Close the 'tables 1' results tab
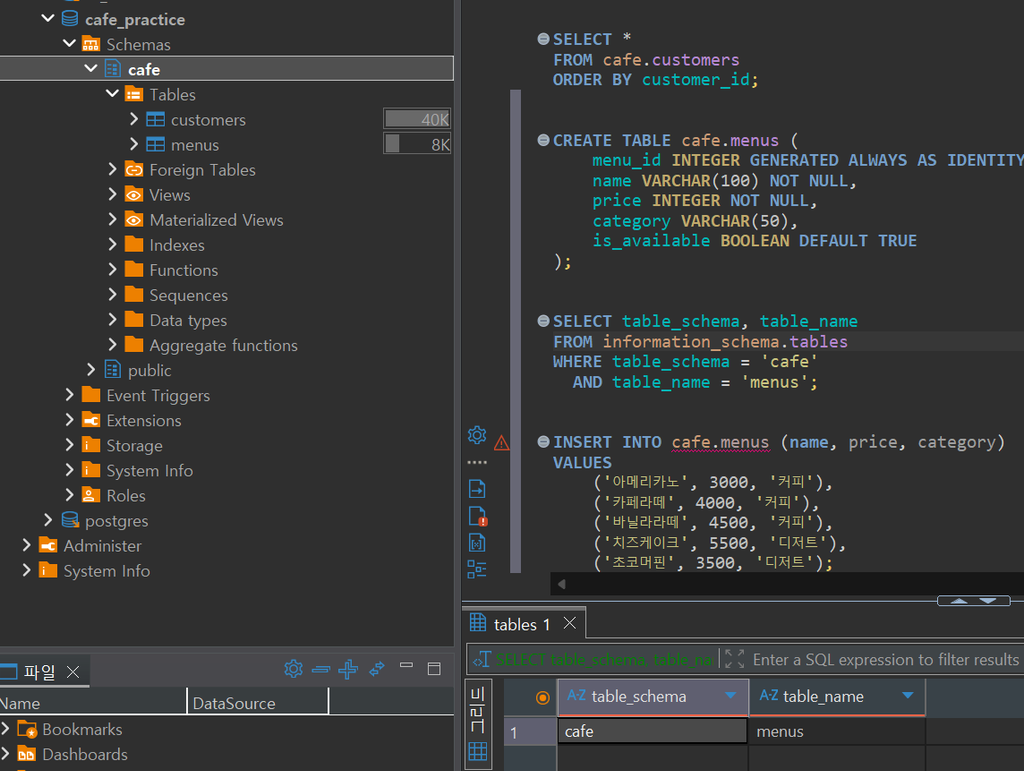This screenshot has height=771, width=1024. point(569,623)
